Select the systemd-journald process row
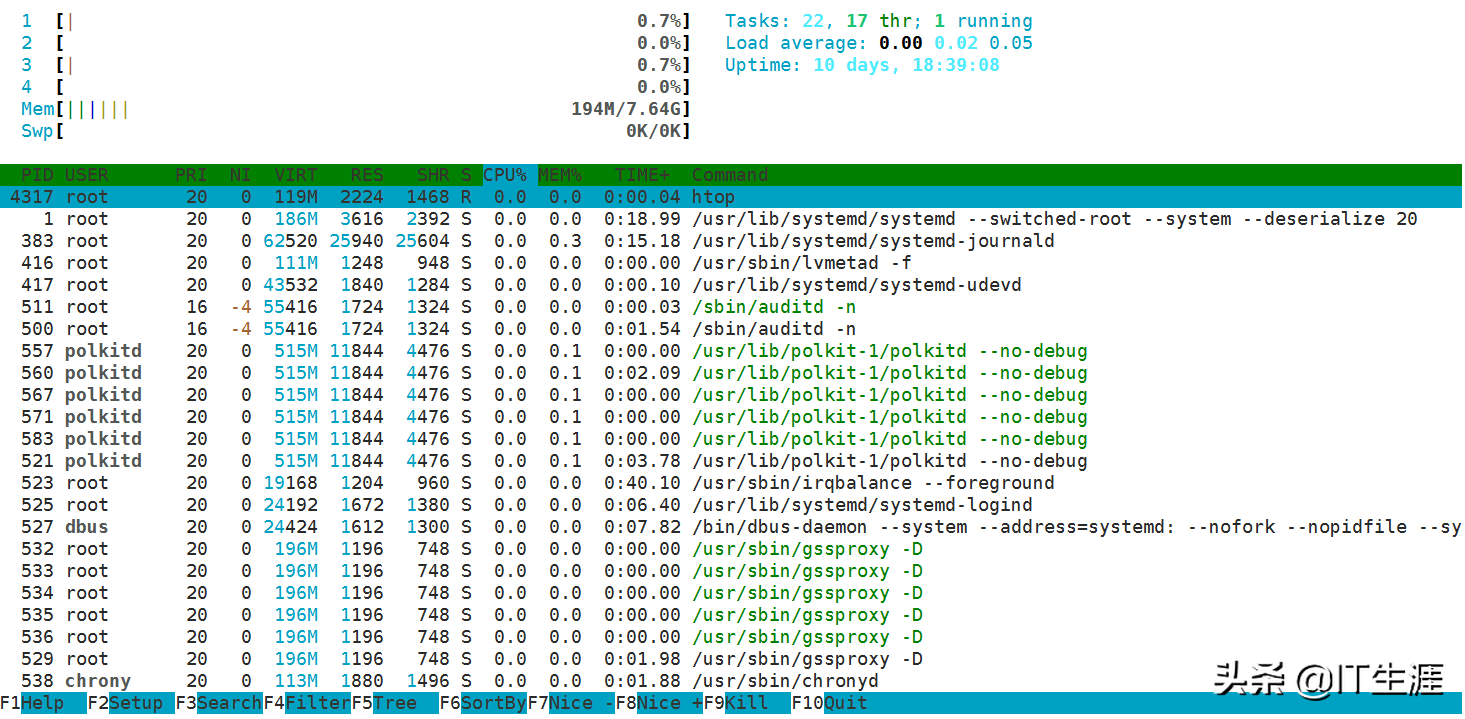1465x719 pixels. coord(731,241)
